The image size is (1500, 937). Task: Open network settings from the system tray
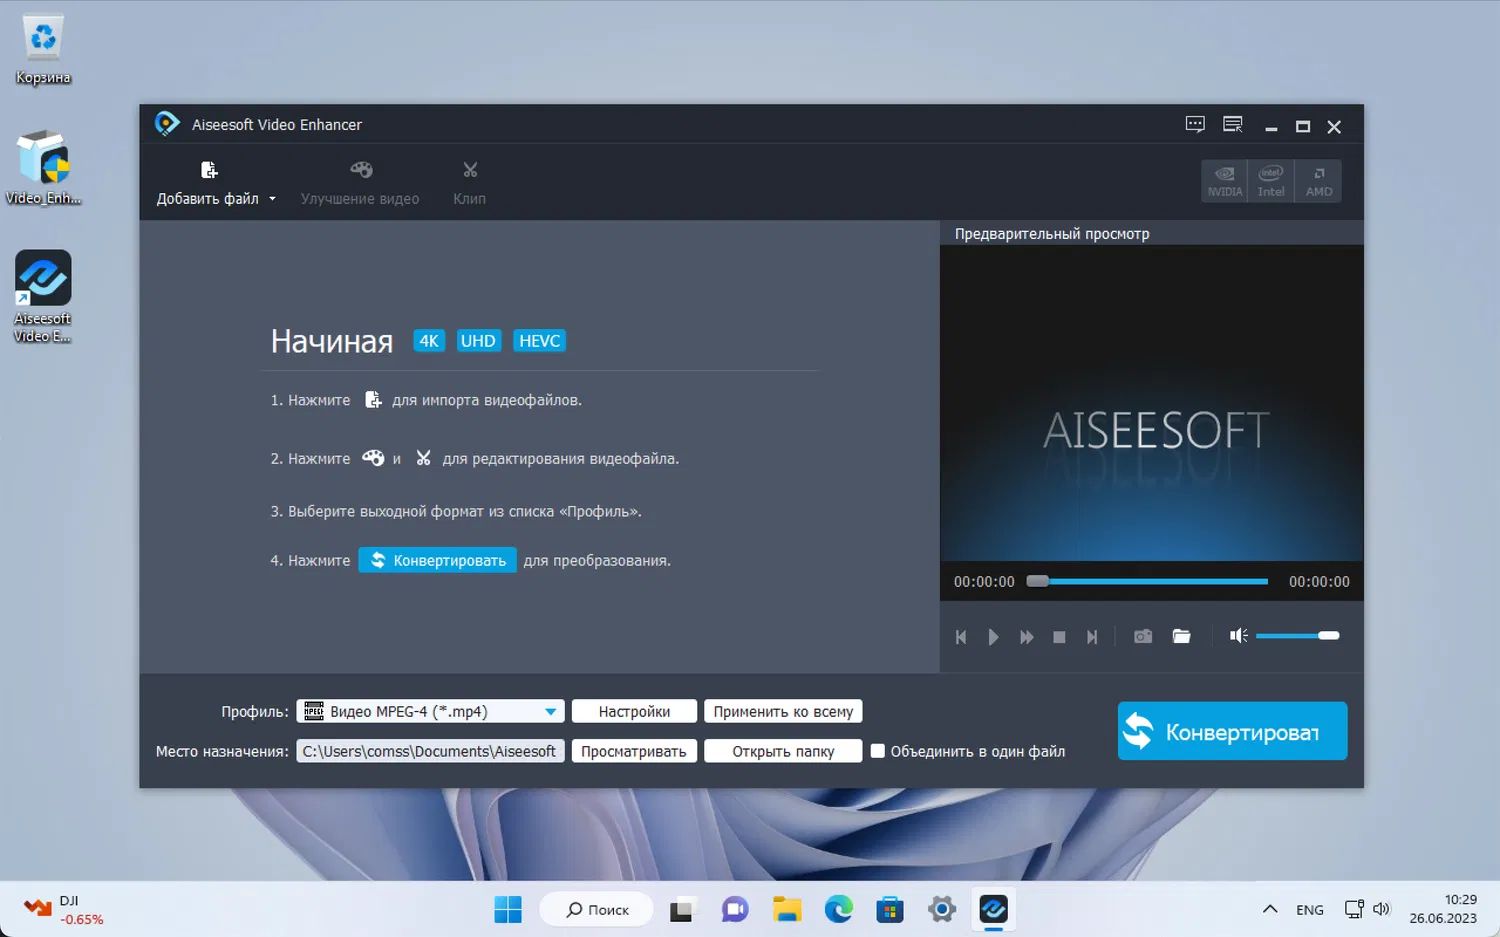[x=1354, y=909]
